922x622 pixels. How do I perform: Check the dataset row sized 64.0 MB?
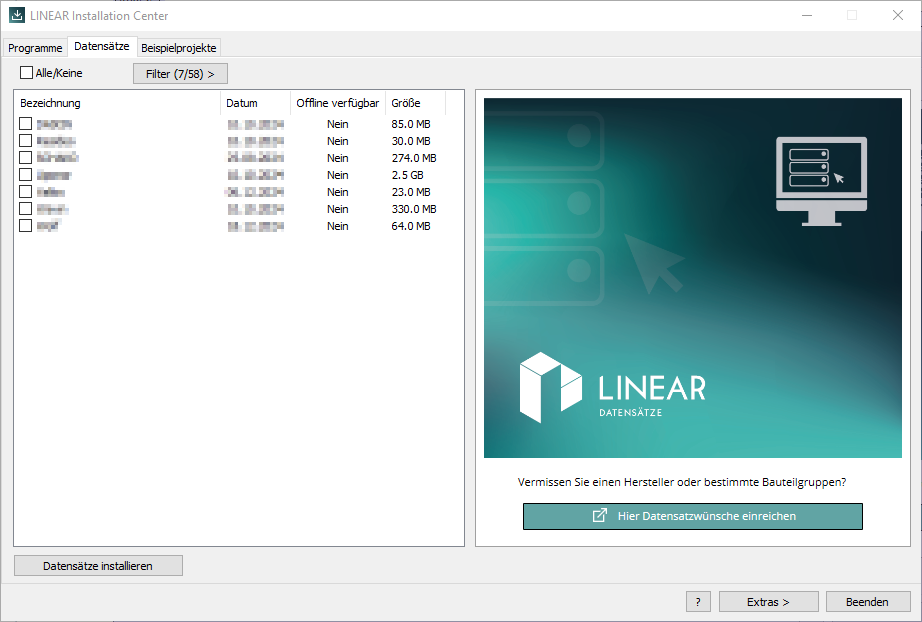[x=25, y=226]
